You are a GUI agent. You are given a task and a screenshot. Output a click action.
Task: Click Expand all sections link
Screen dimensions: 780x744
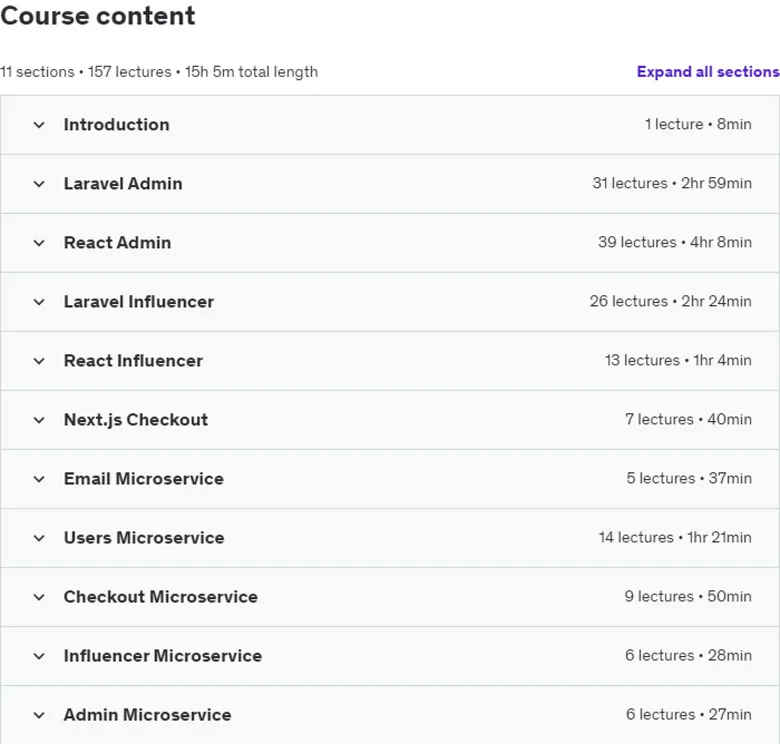tap(708, 72)
